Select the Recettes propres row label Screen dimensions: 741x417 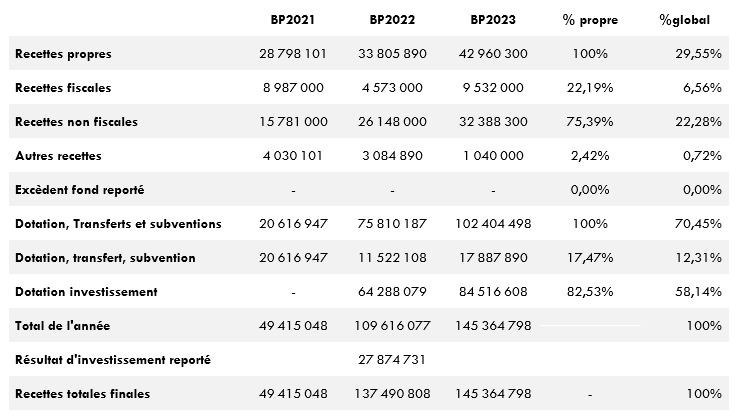(x=64, y=54)
